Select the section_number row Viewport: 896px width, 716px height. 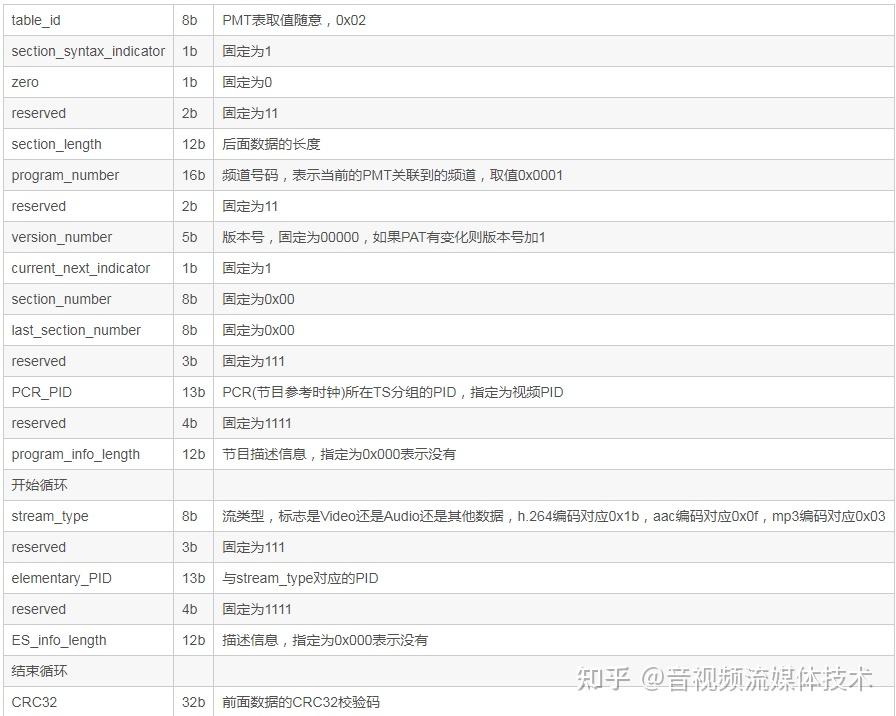[x=60, y=299]
